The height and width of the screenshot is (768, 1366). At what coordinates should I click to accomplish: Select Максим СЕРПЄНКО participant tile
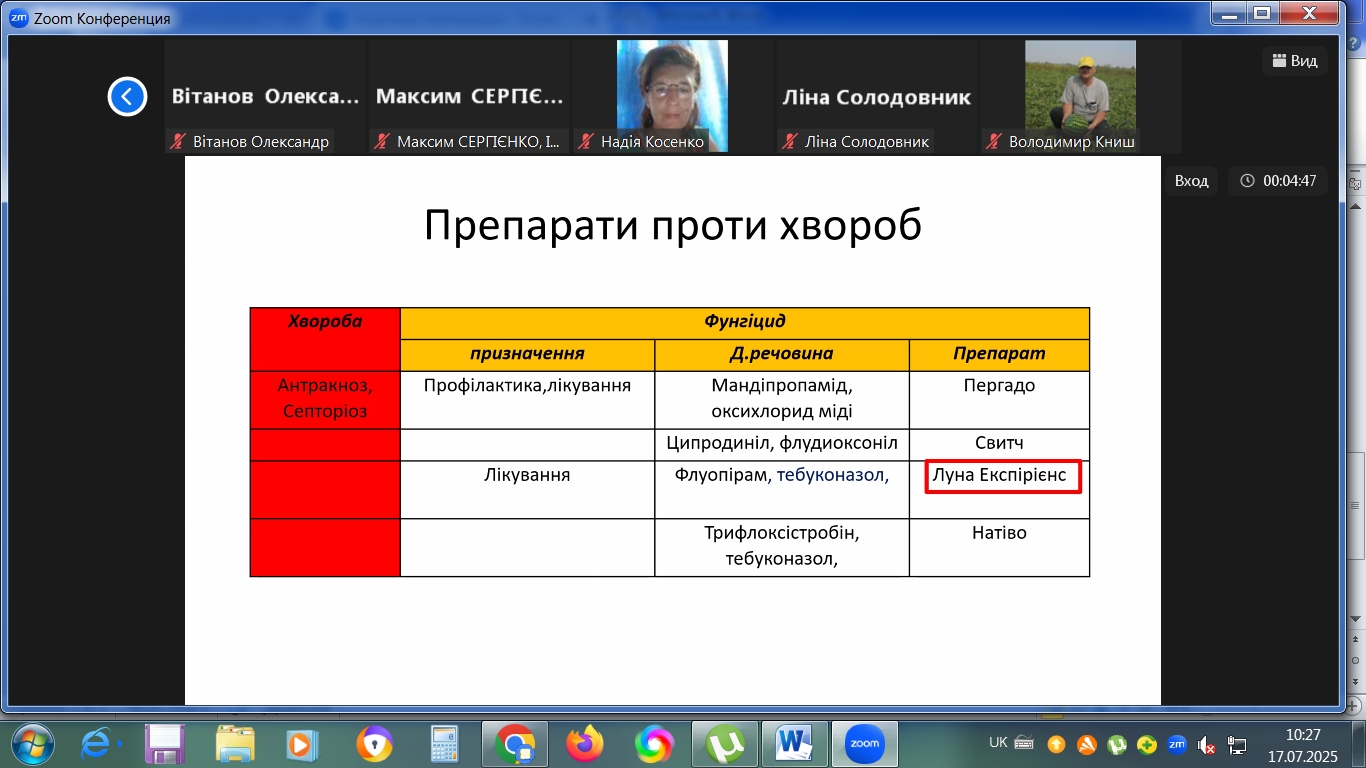(x=469, y=96)
